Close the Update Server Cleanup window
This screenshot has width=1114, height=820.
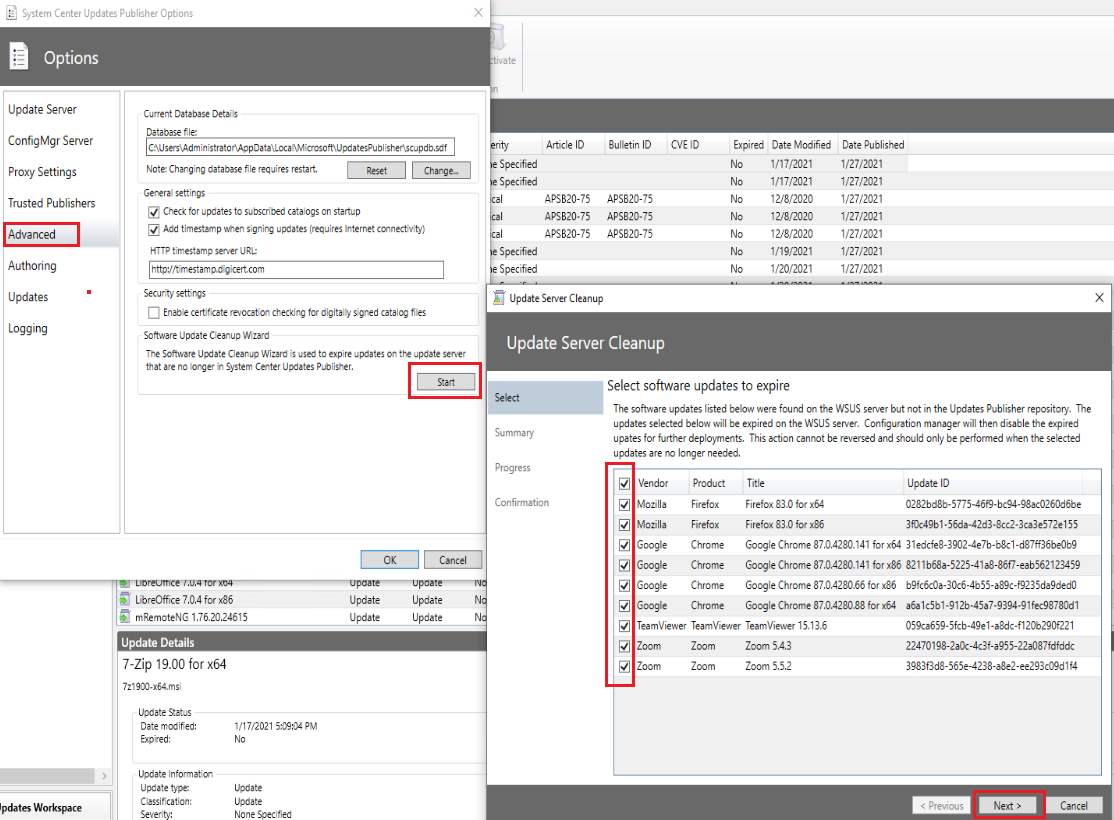coord(1099,298)
